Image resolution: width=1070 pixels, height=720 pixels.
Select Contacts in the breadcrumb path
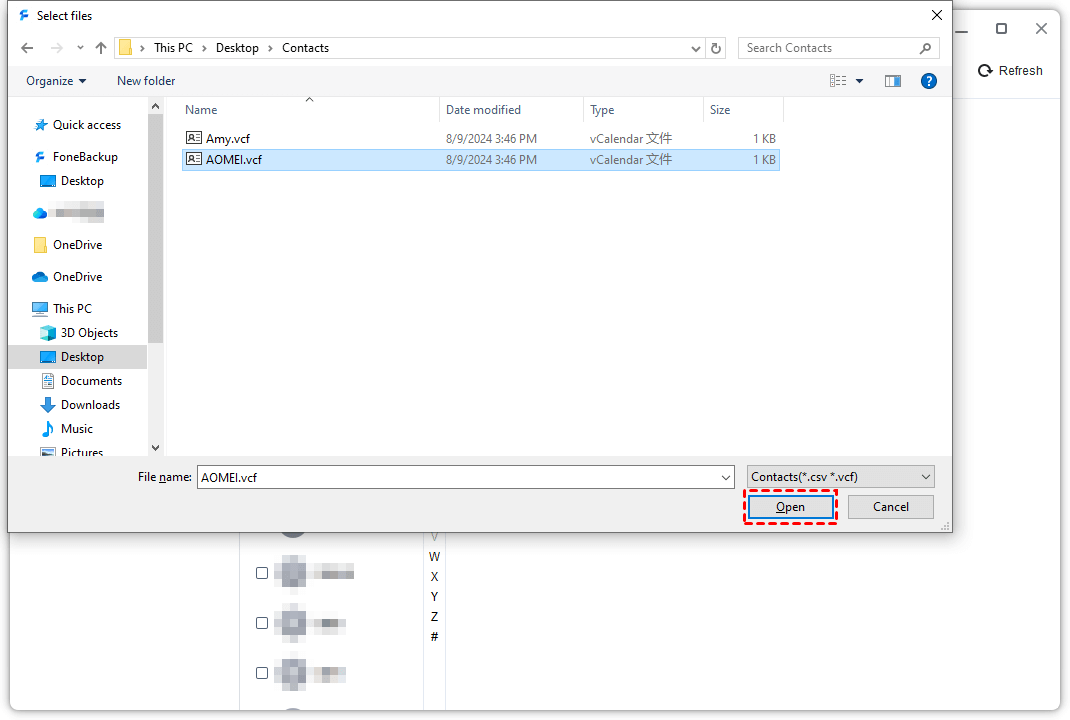pyautogui.click(x=306, y=48)
